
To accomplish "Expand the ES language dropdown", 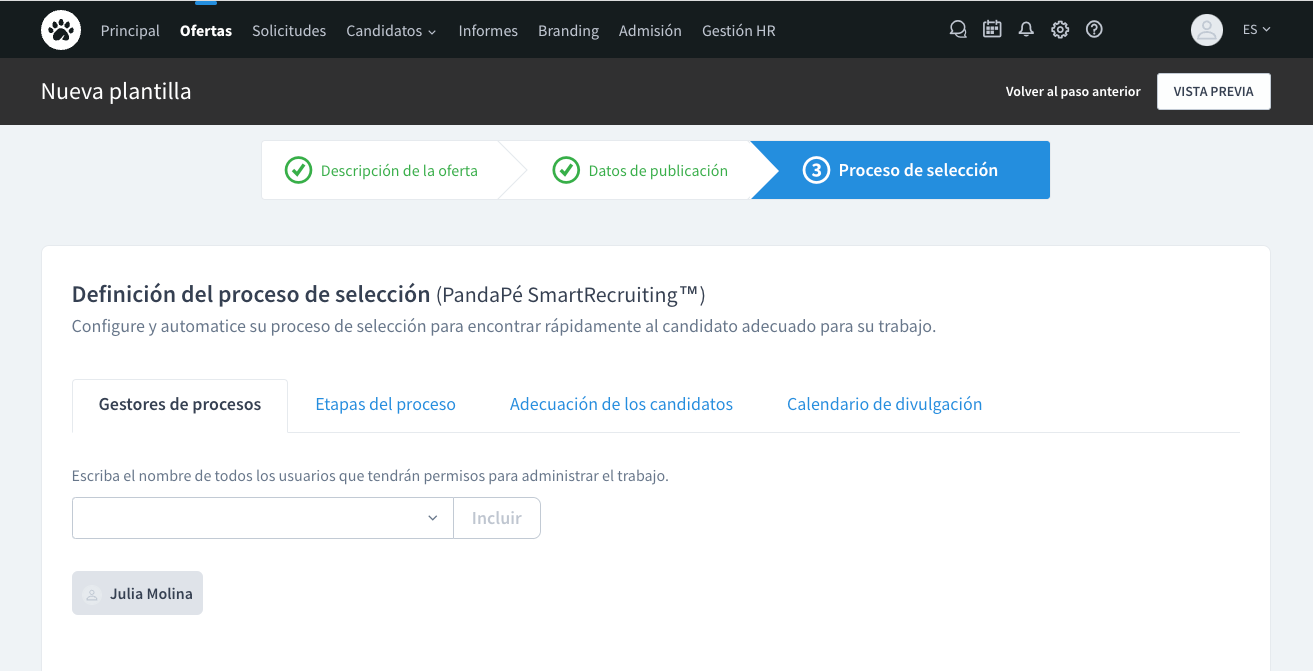I will [1257, 29].
